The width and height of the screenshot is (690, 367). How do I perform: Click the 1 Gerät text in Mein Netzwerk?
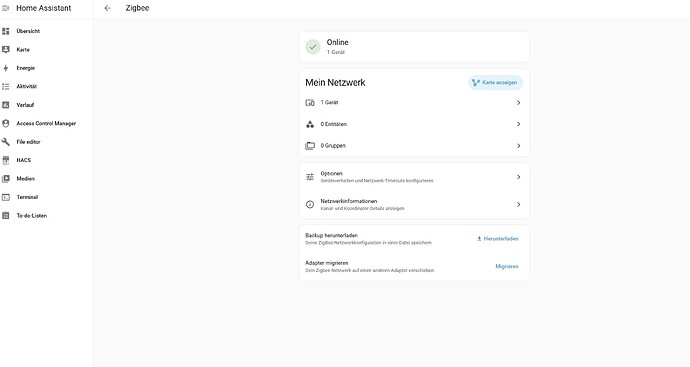[329, 103]
